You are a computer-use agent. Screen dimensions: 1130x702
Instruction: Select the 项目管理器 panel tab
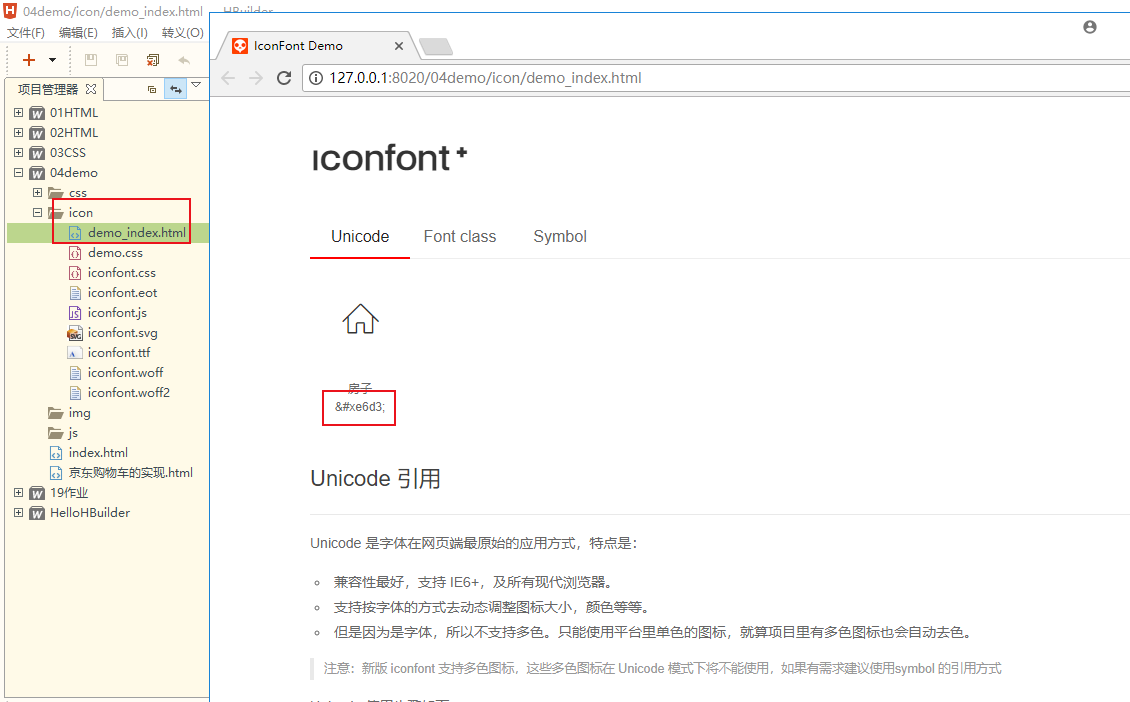(48, 89)
